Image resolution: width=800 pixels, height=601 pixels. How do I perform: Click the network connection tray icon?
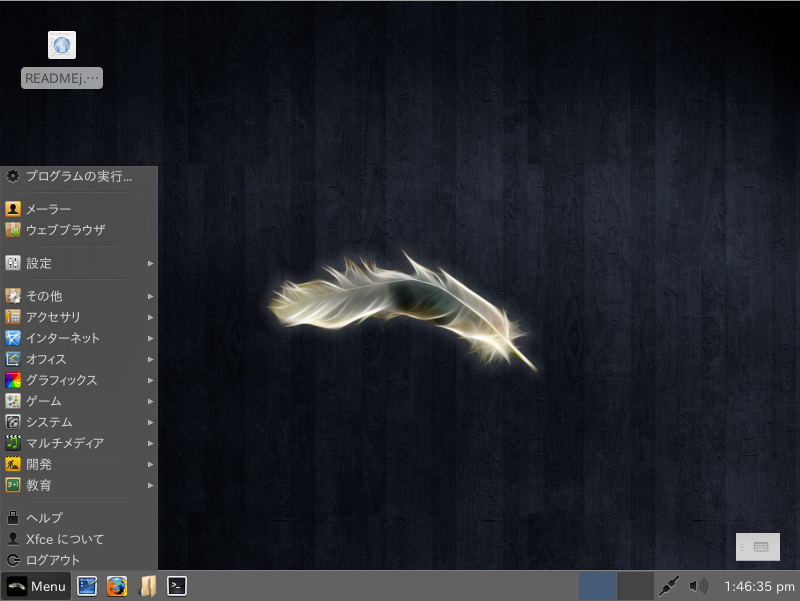668,586
